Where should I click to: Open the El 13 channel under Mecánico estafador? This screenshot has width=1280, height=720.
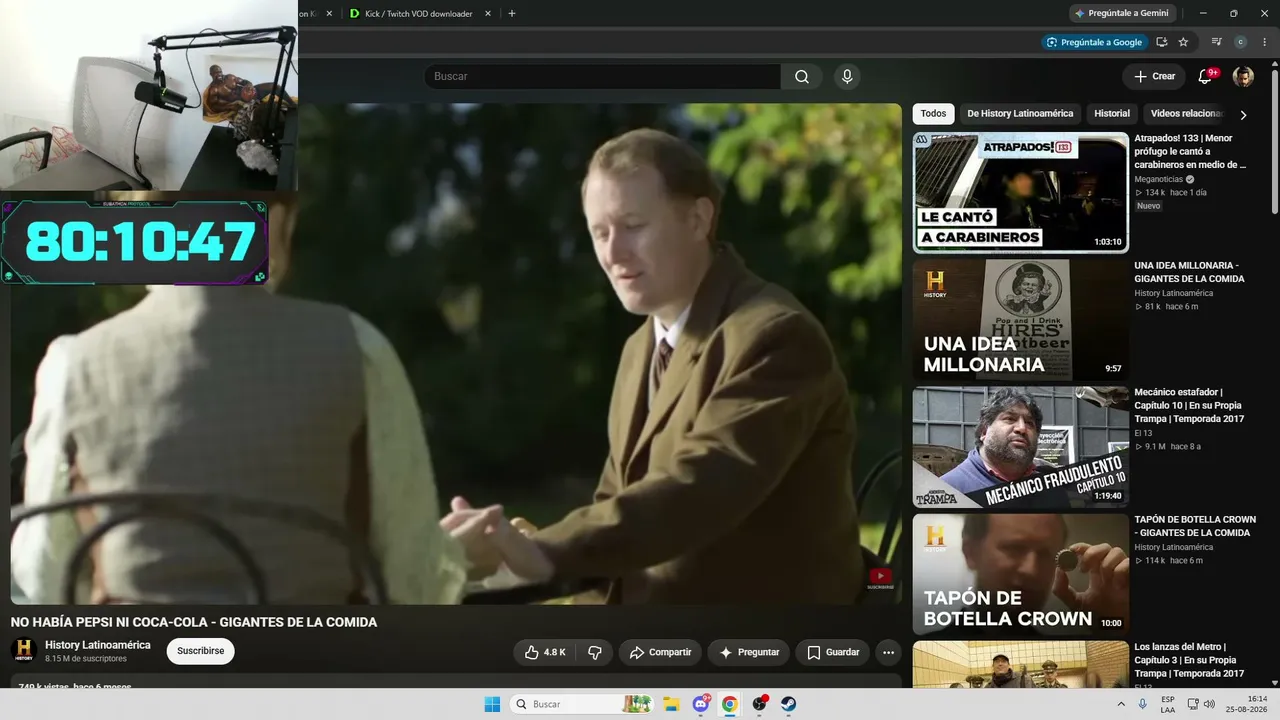[x=1144, y=433]
